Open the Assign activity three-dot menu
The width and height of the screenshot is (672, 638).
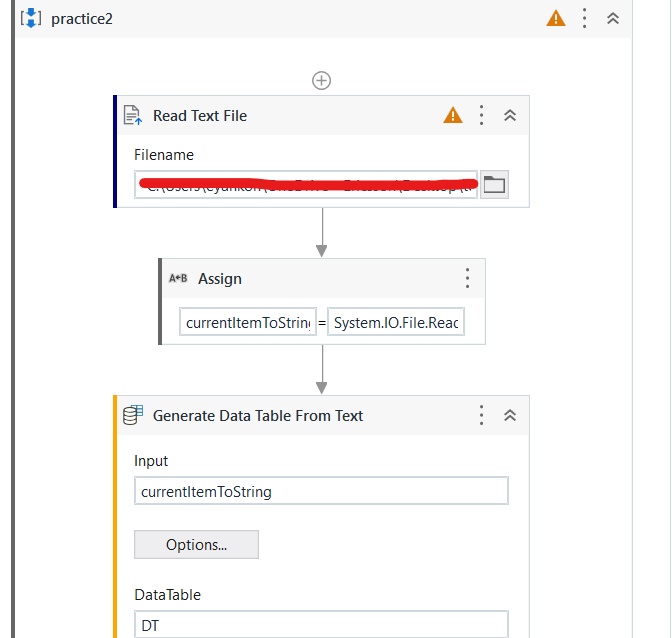[x=468, y=279]
